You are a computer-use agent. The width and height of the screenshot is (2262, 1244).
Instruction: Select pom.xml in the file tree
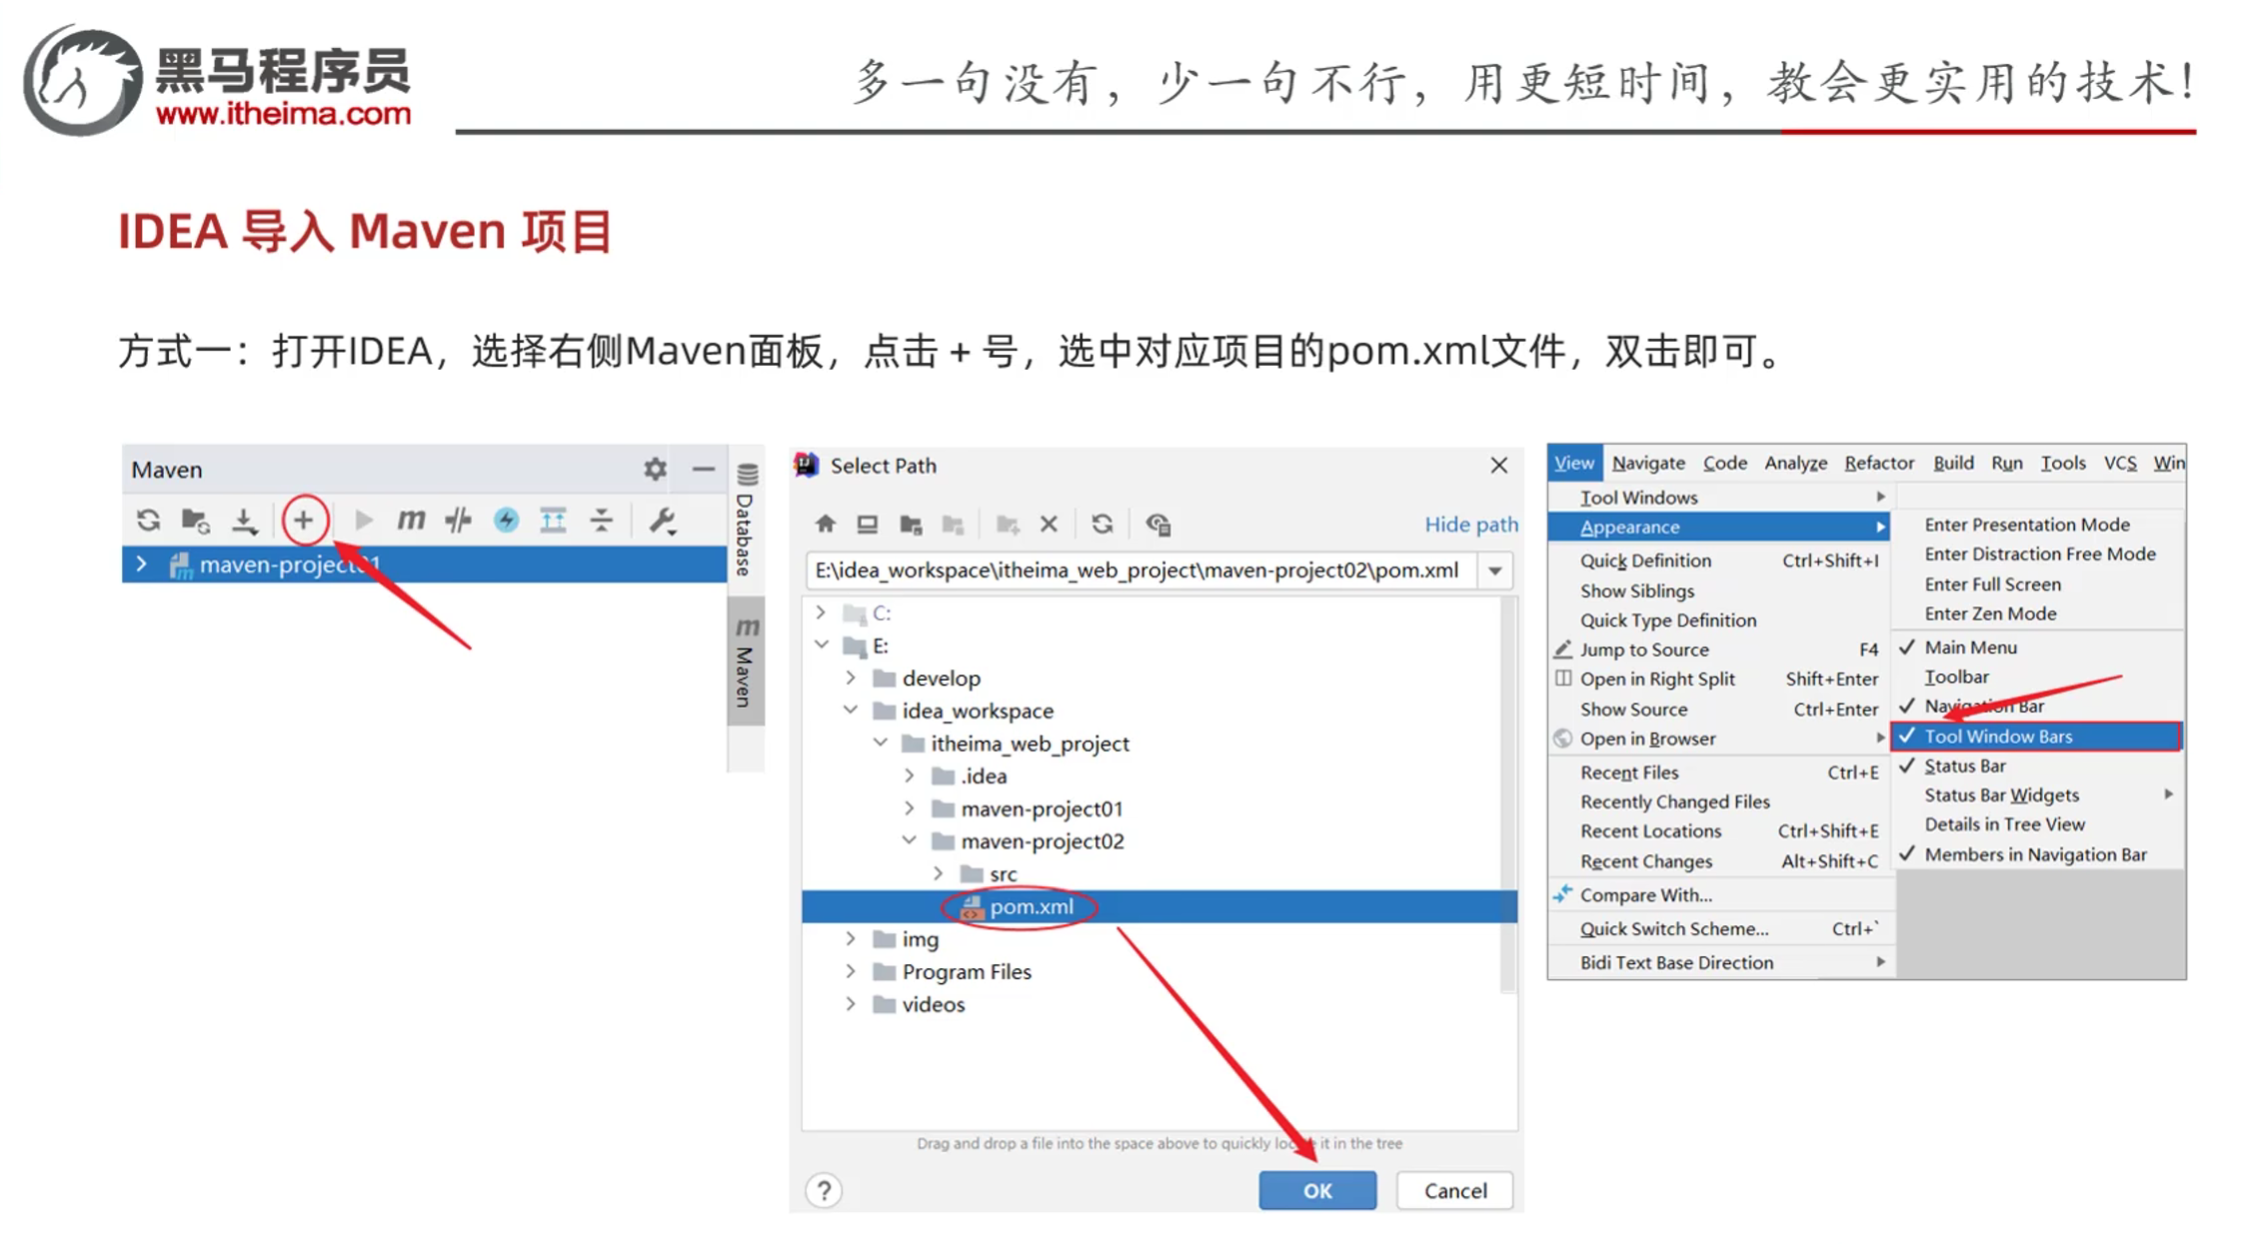point(1030,907)
